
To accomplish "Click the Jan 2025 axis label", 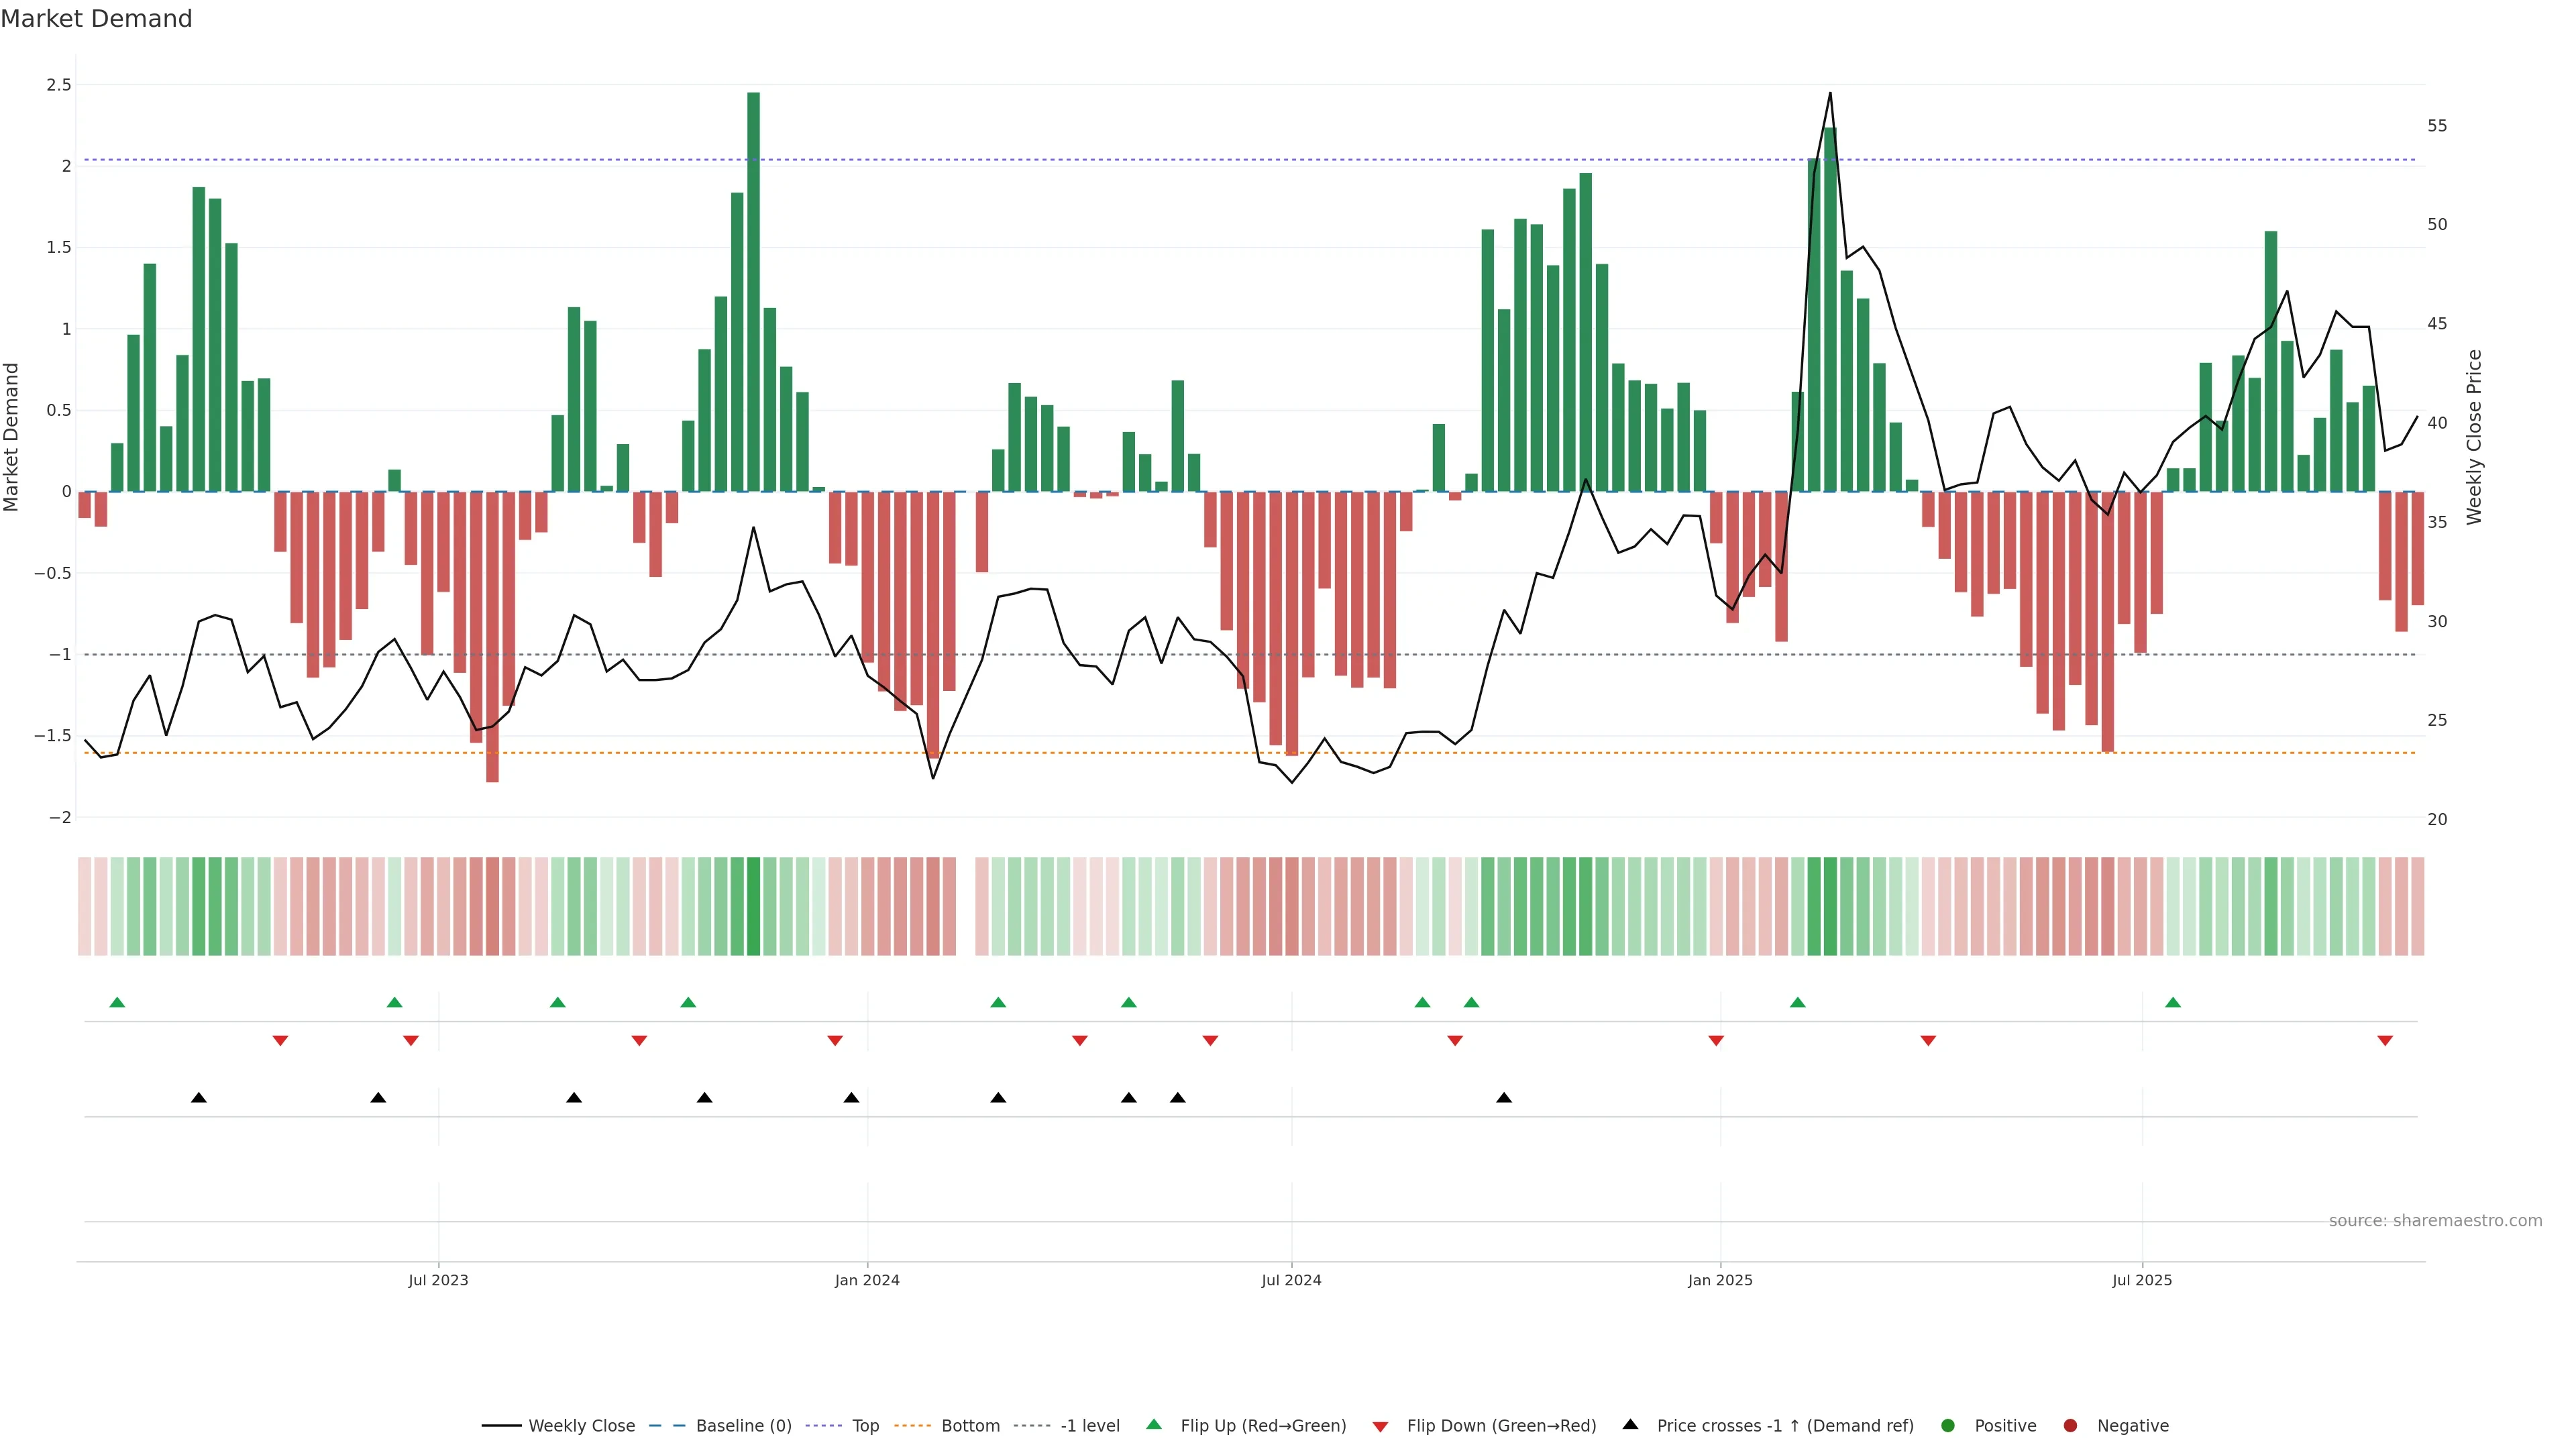I will tap(1720, 1280).
